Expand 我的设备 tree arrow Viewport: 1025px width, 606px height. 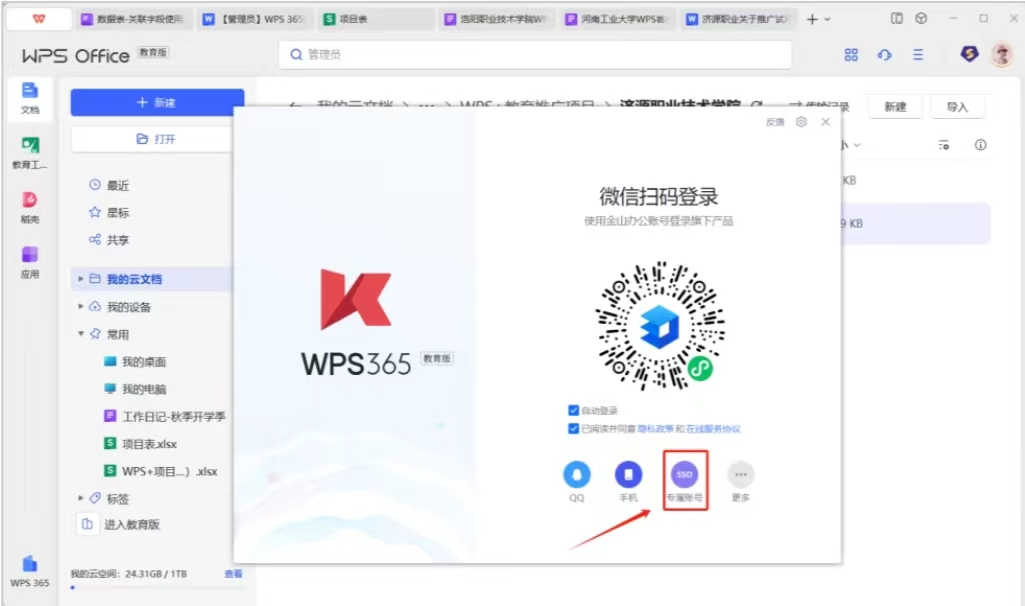coord(80,307)
